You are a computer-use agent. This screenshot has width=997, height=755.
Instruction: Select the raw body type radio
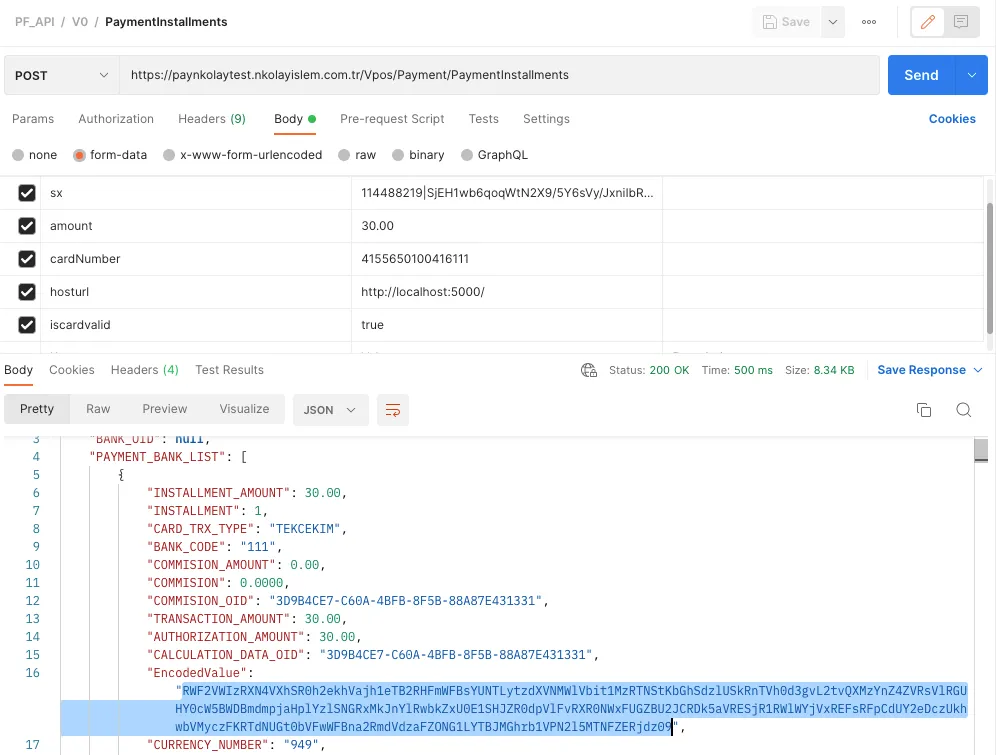(344, 155)
